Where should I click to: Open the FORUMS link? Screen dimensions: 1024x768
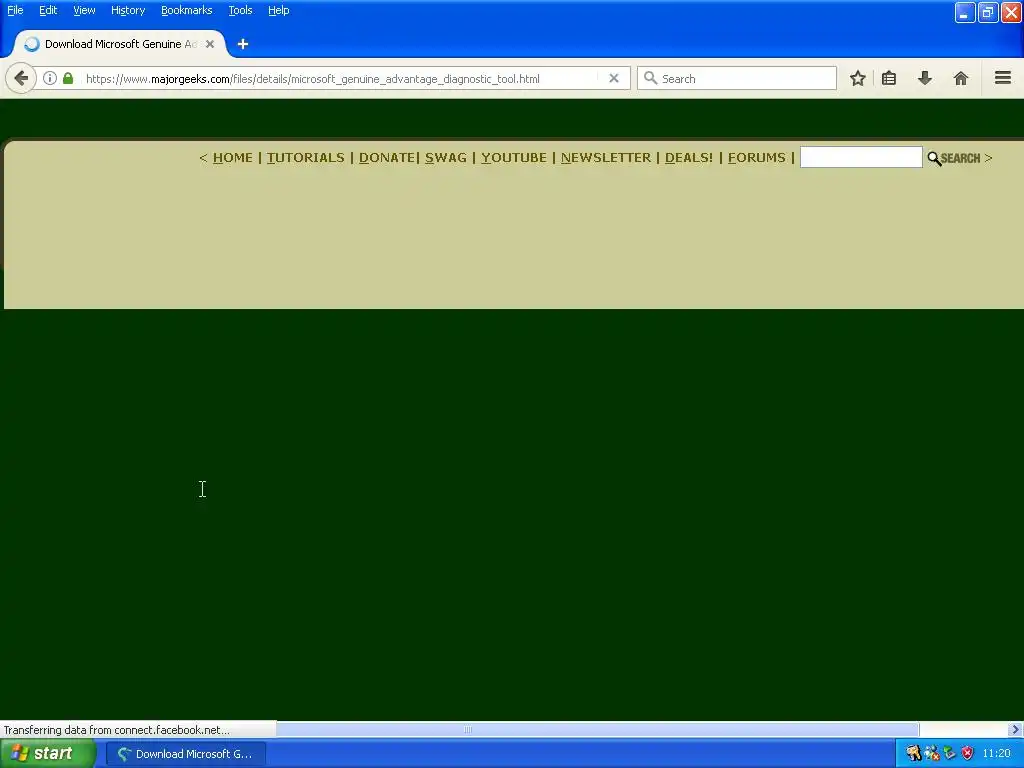pos(757,157)
